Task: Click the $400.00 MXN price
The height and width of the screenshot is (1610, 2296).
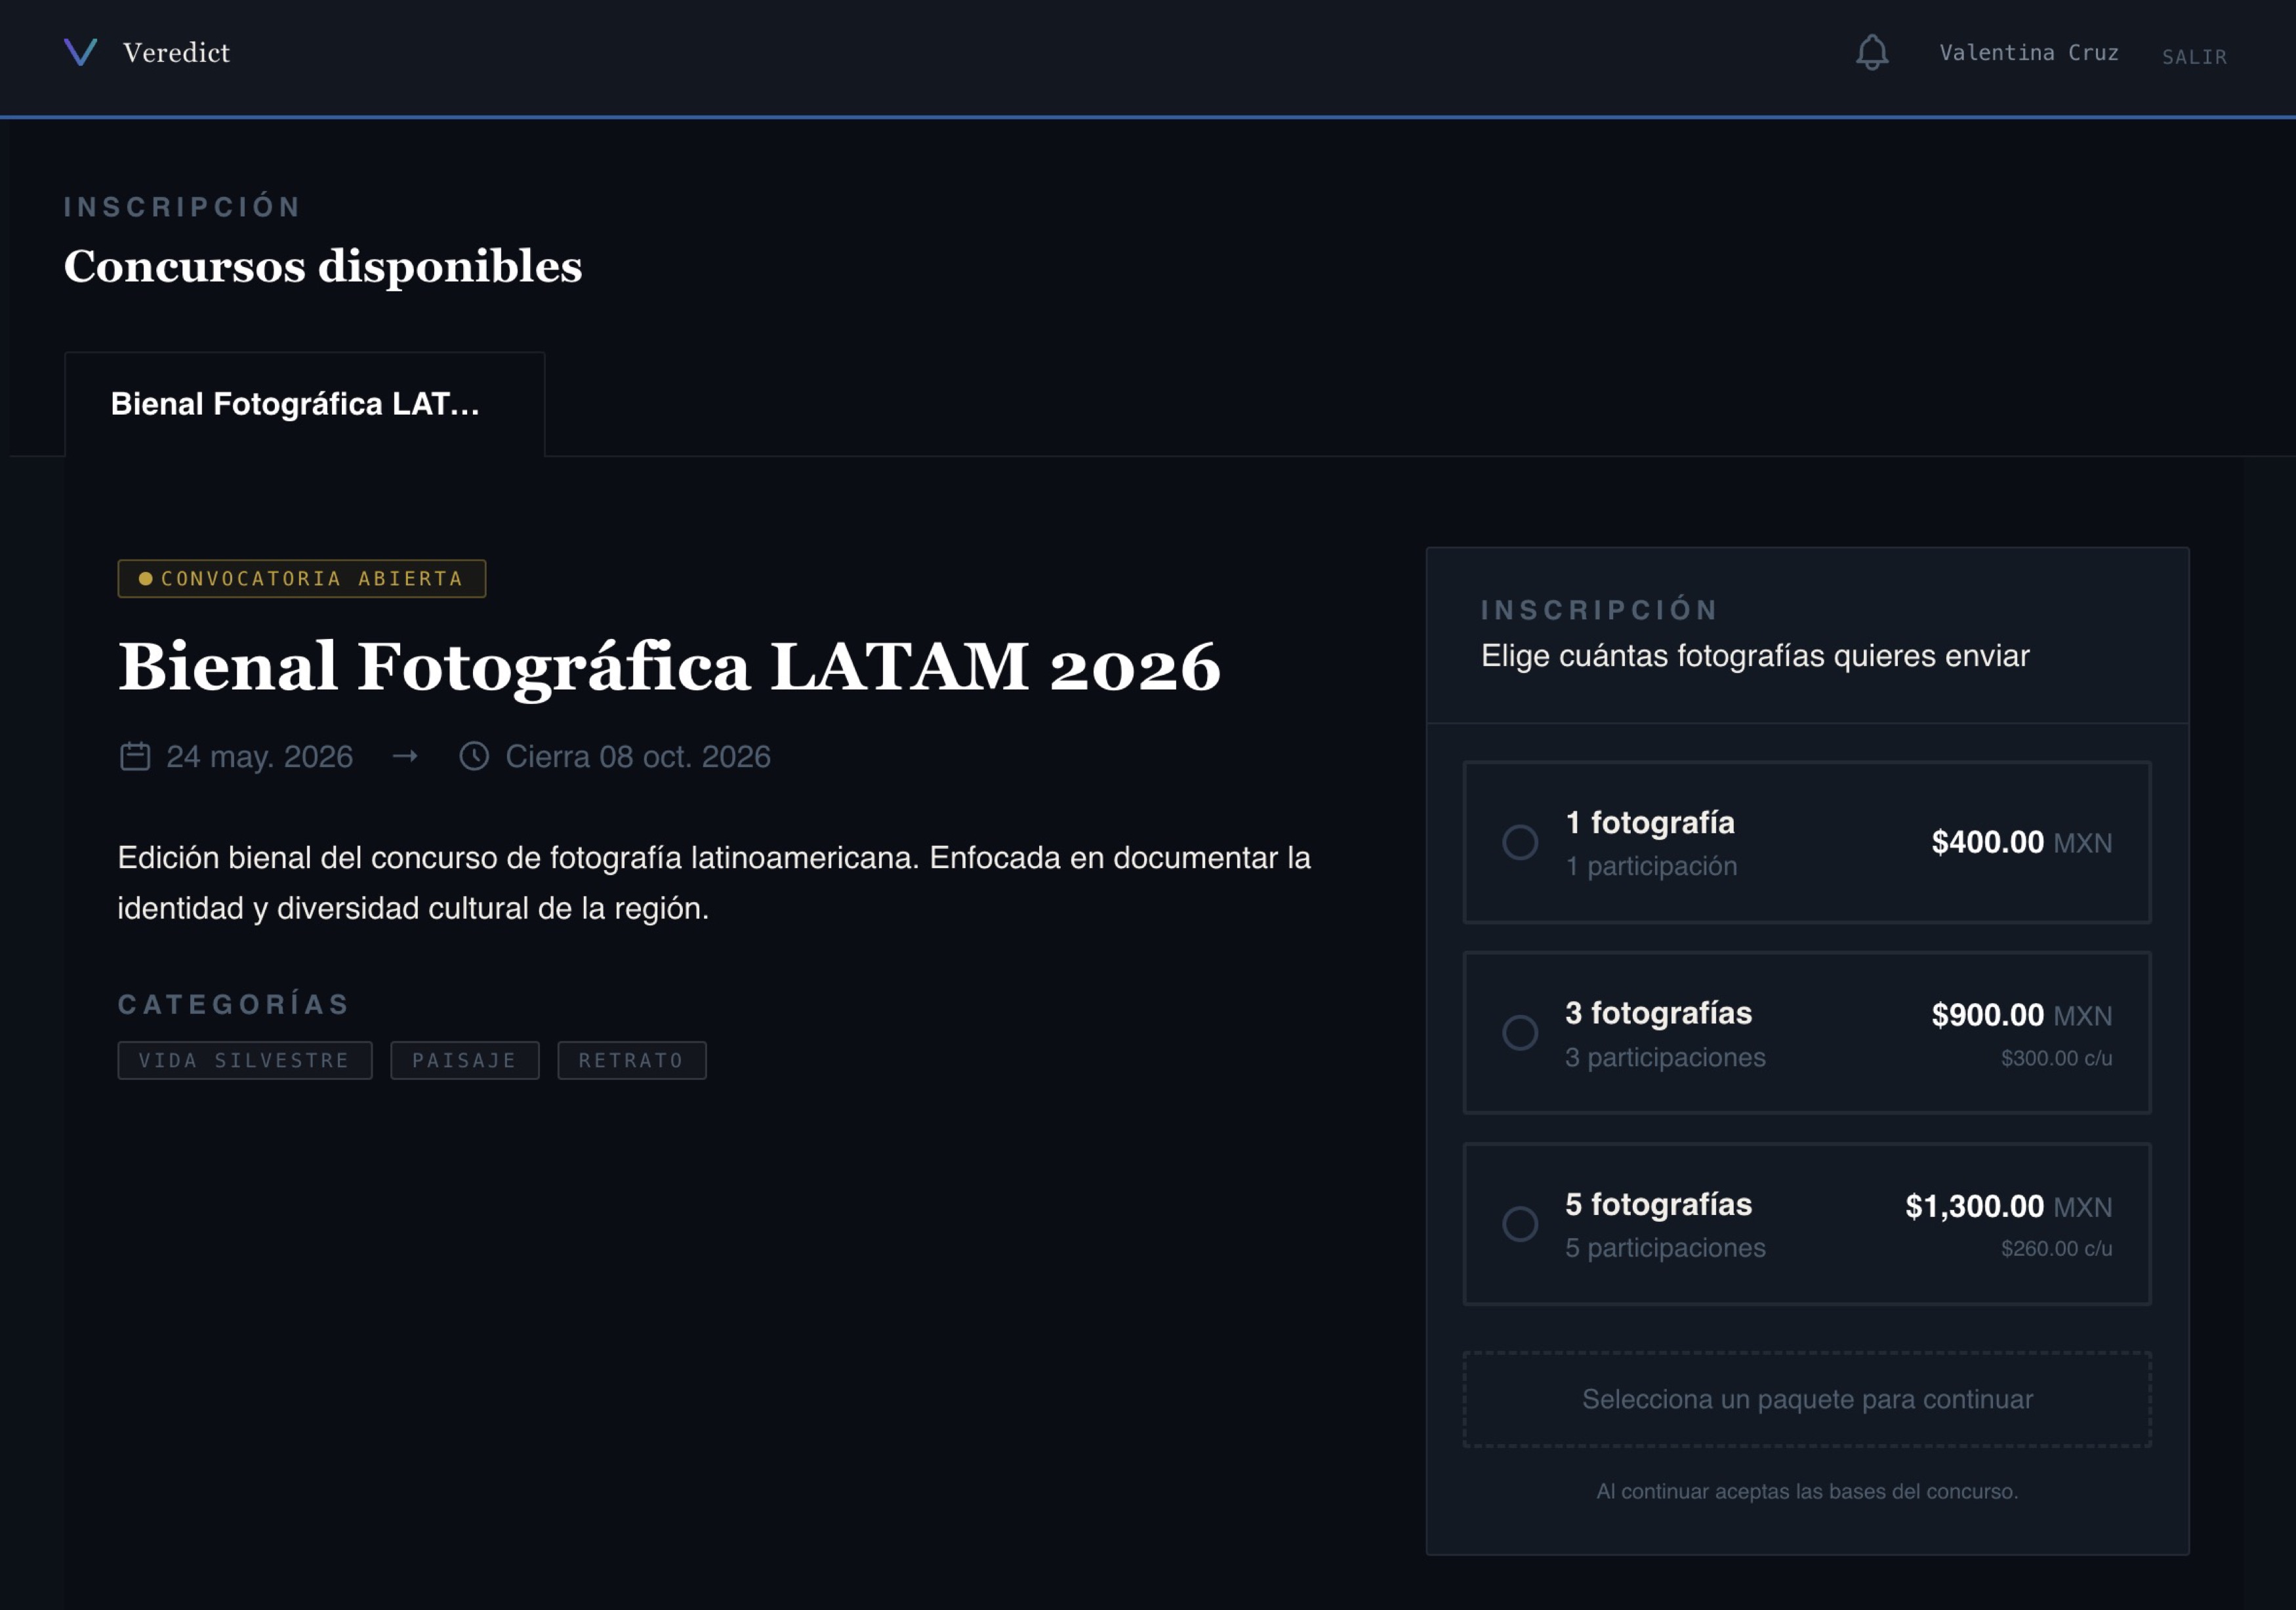Action: [x=2022, y=842]
